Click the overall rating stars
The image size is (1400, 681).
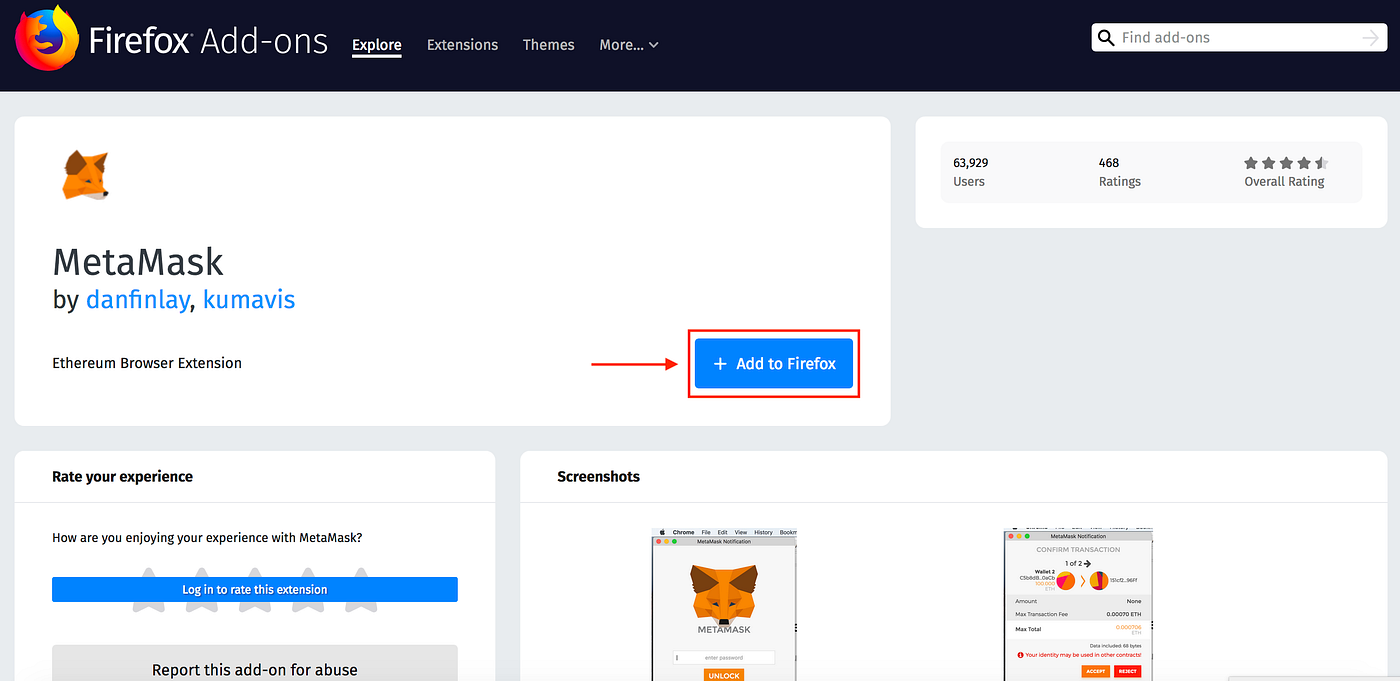[1285, 163]
